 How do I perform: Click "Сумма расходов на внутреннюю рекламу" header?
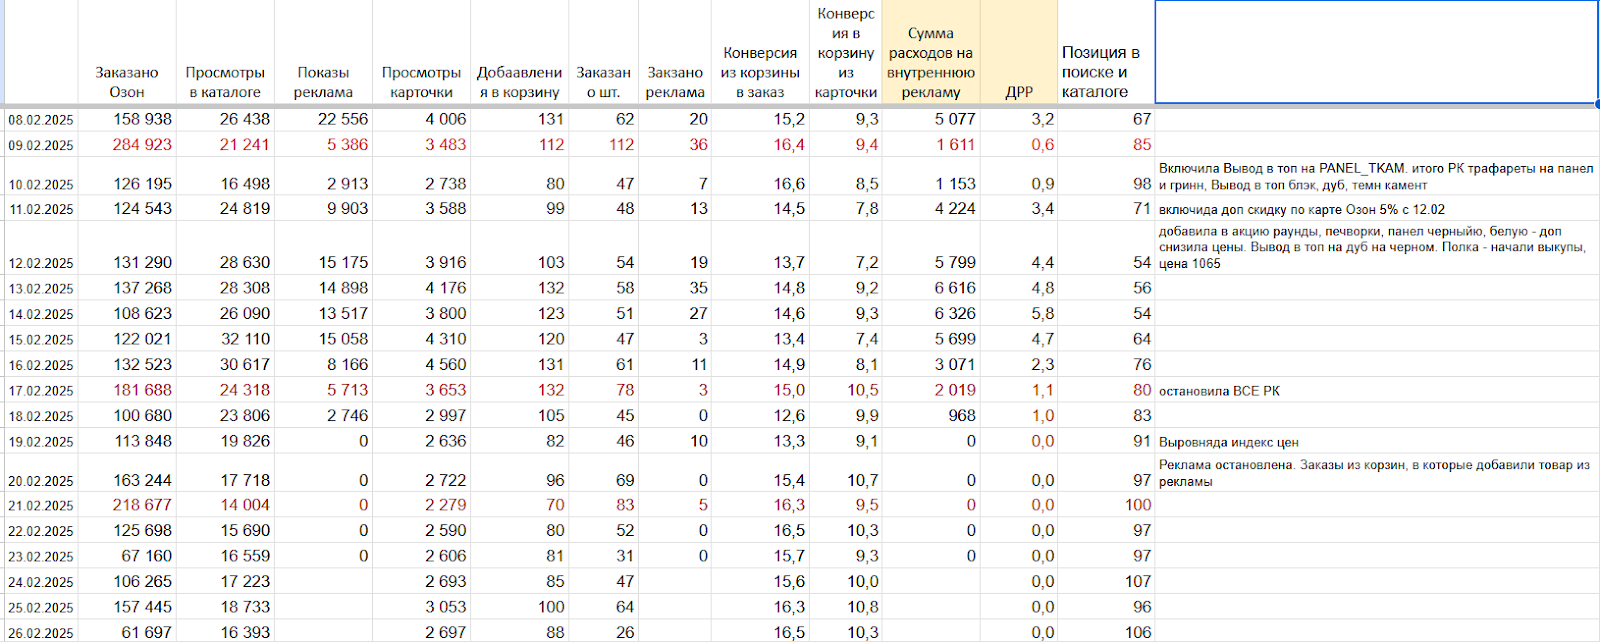click(x=930, y=63)
